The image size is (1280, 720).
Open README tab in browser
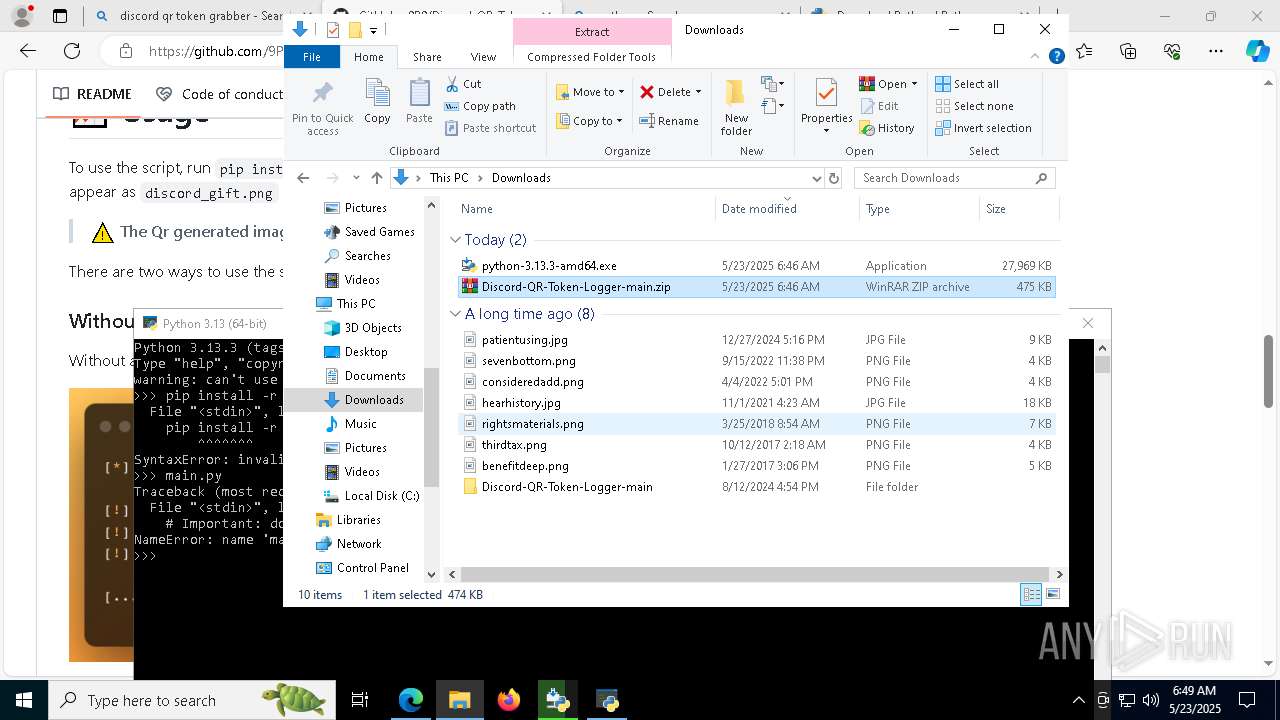(x=92, y=94)
